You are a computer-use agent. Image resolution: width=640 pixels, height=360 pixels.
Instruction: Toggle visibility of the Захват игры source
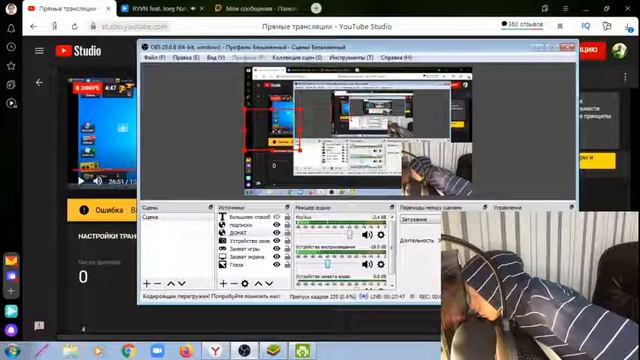click(x=277, y=249)
